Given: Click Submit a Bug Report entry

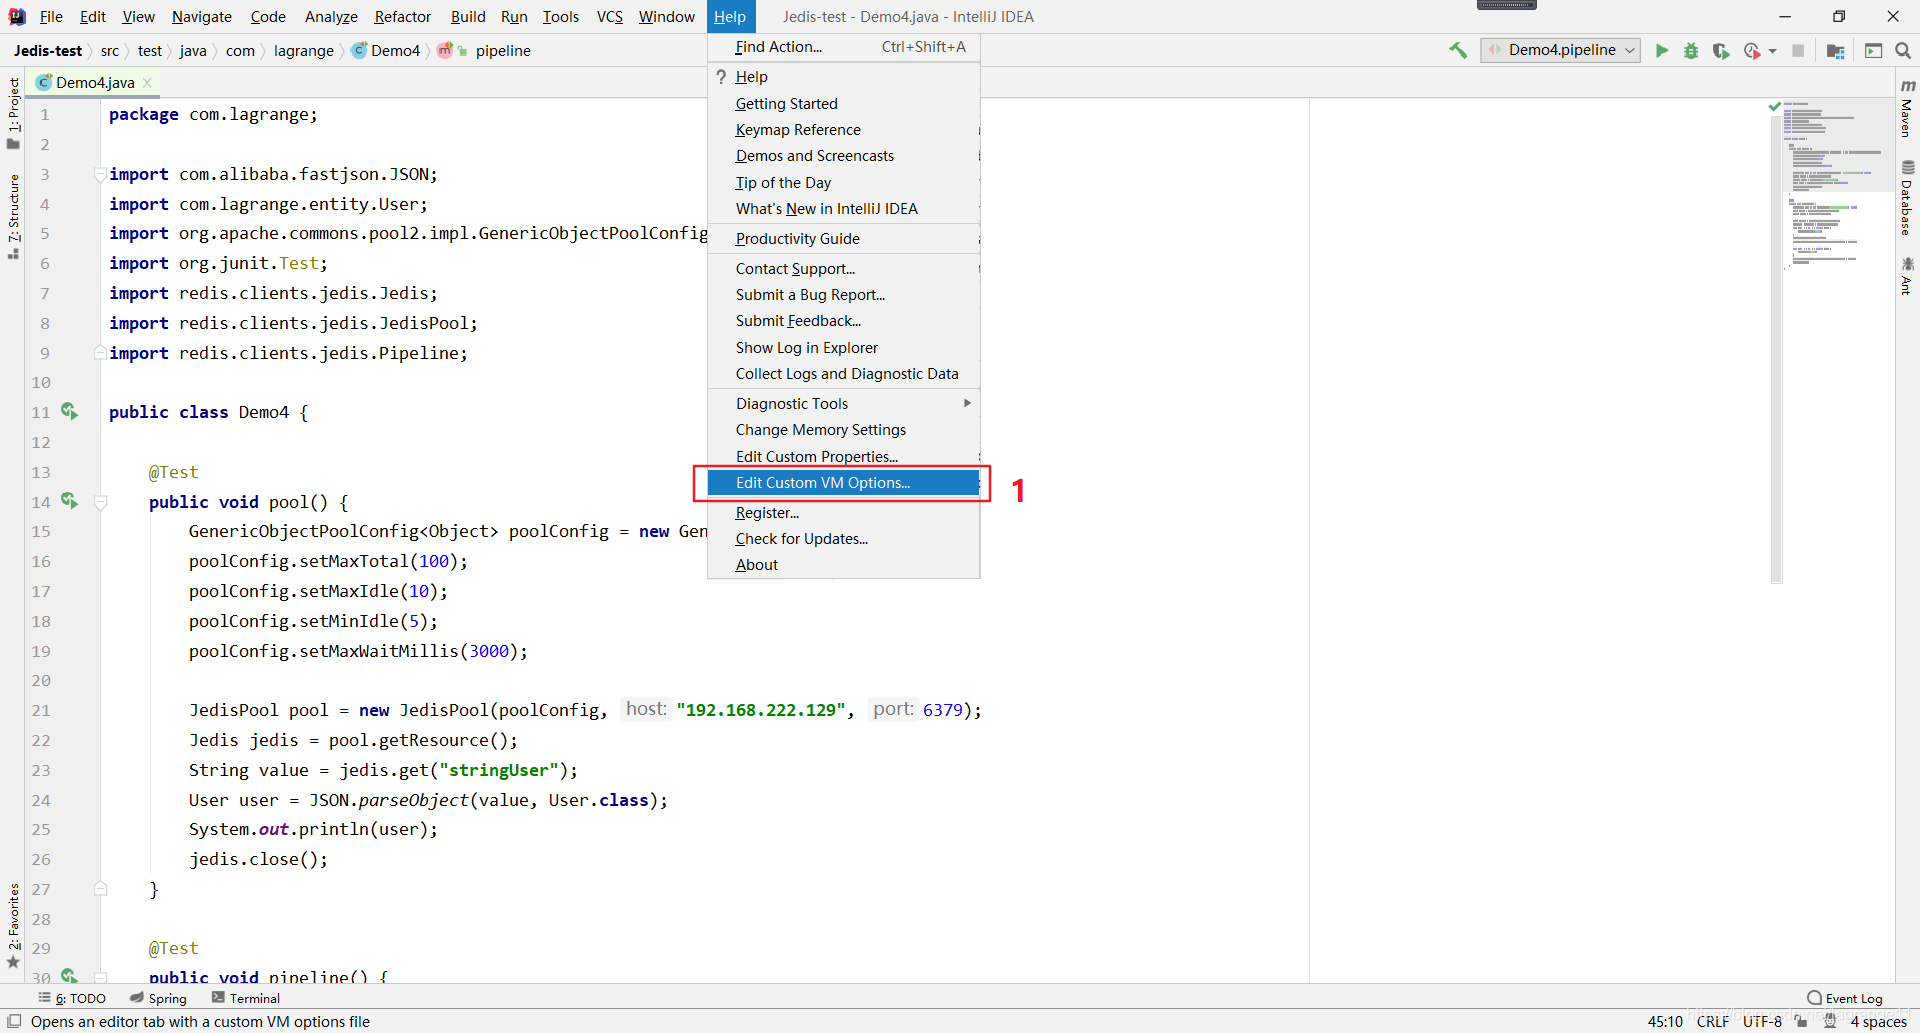Looking at the screenshot, I should point(843,294).
